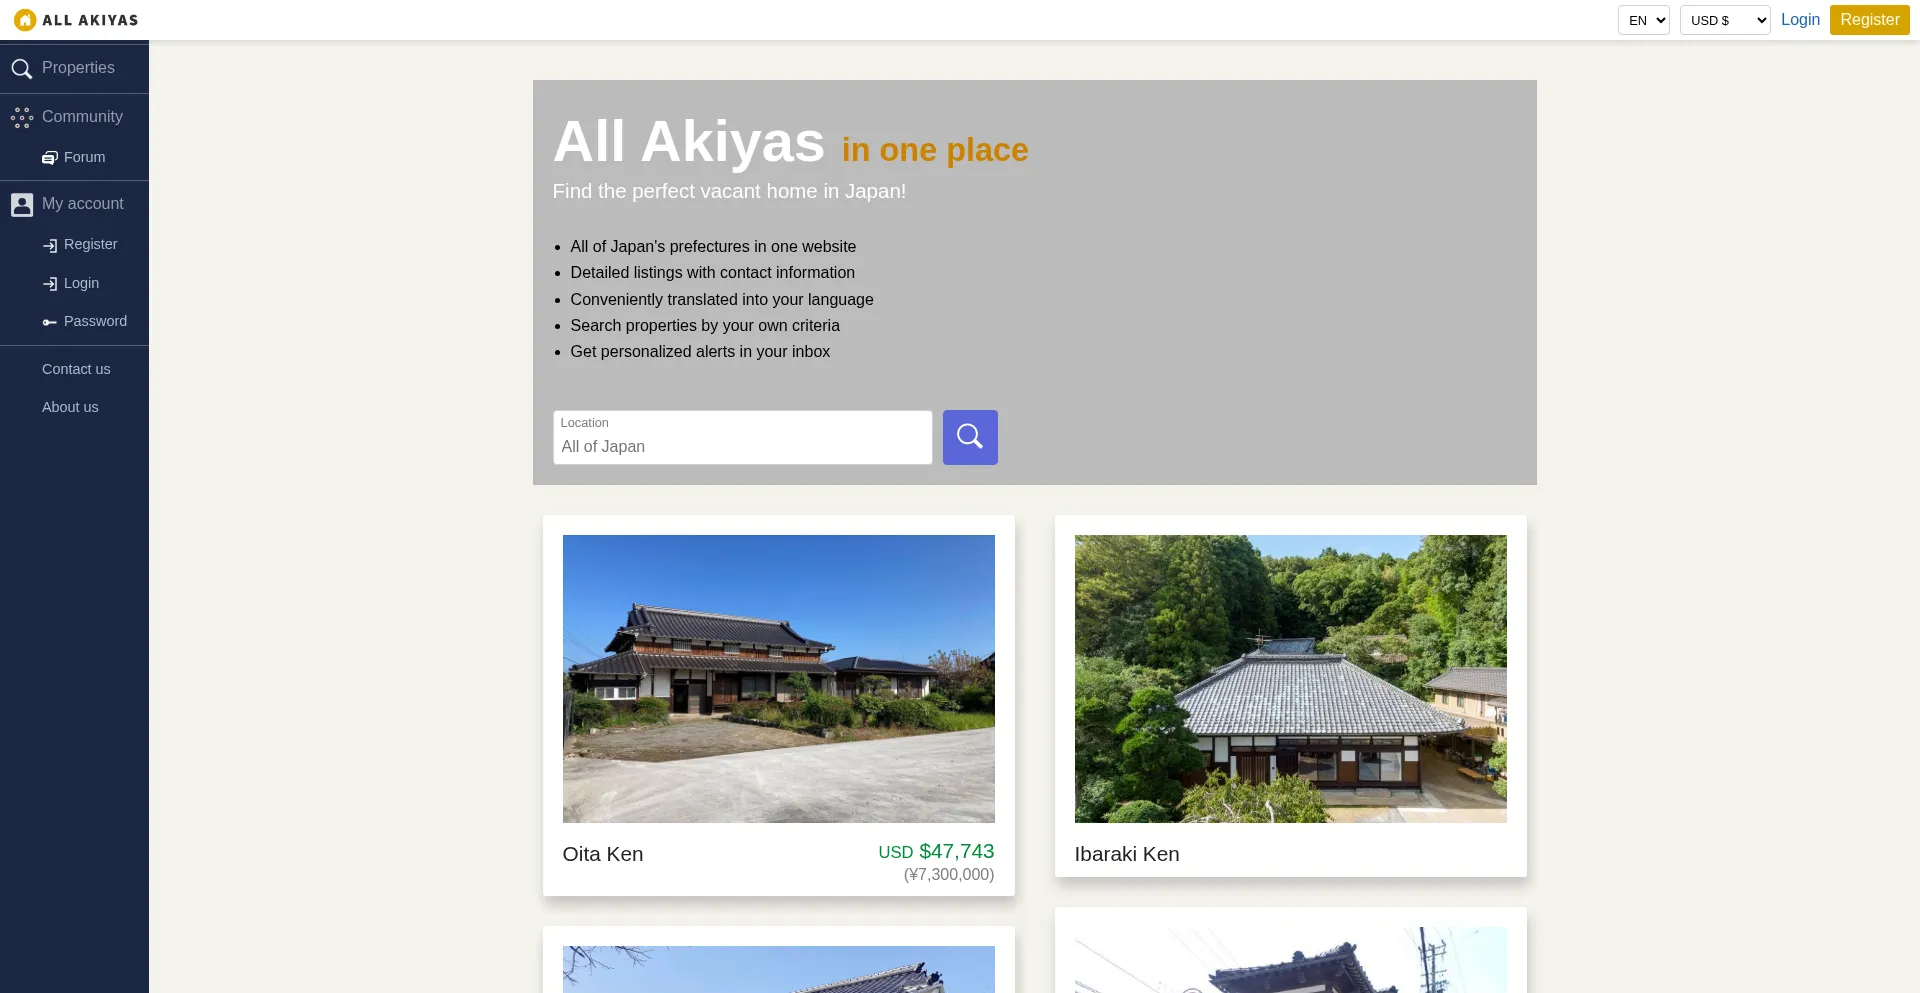Click the Community dots icon in sidebar

[x=22, y=118]
